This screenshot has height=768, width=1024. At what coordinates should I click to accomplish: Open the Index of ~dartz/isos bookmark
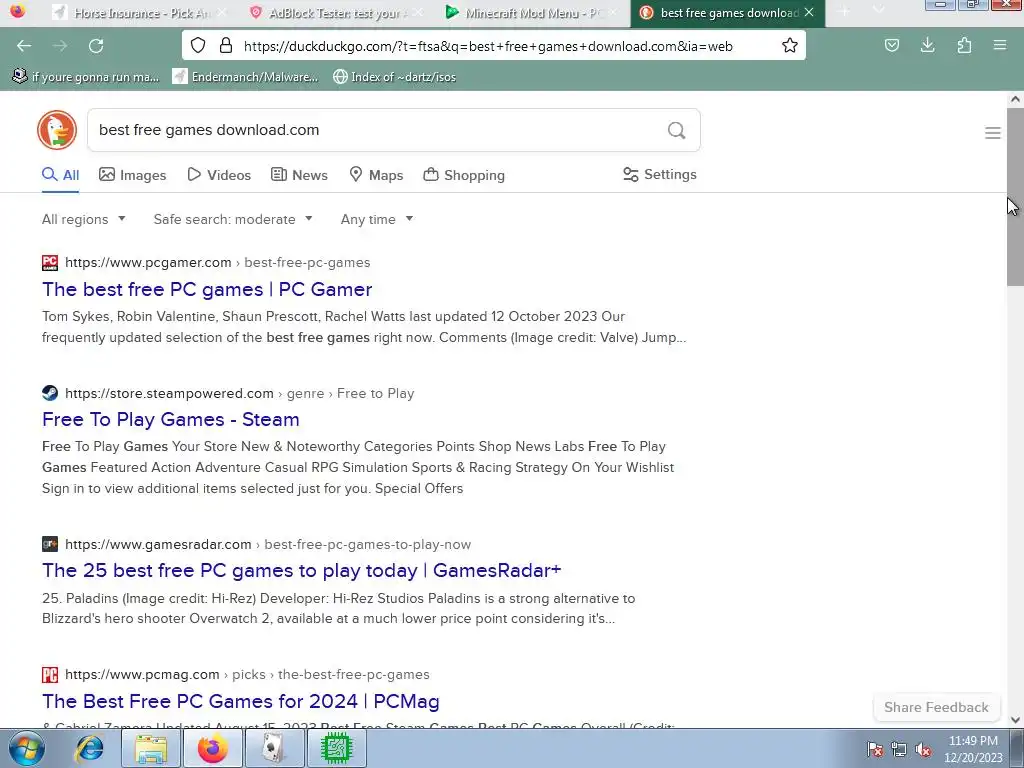(x=394, y=76)
